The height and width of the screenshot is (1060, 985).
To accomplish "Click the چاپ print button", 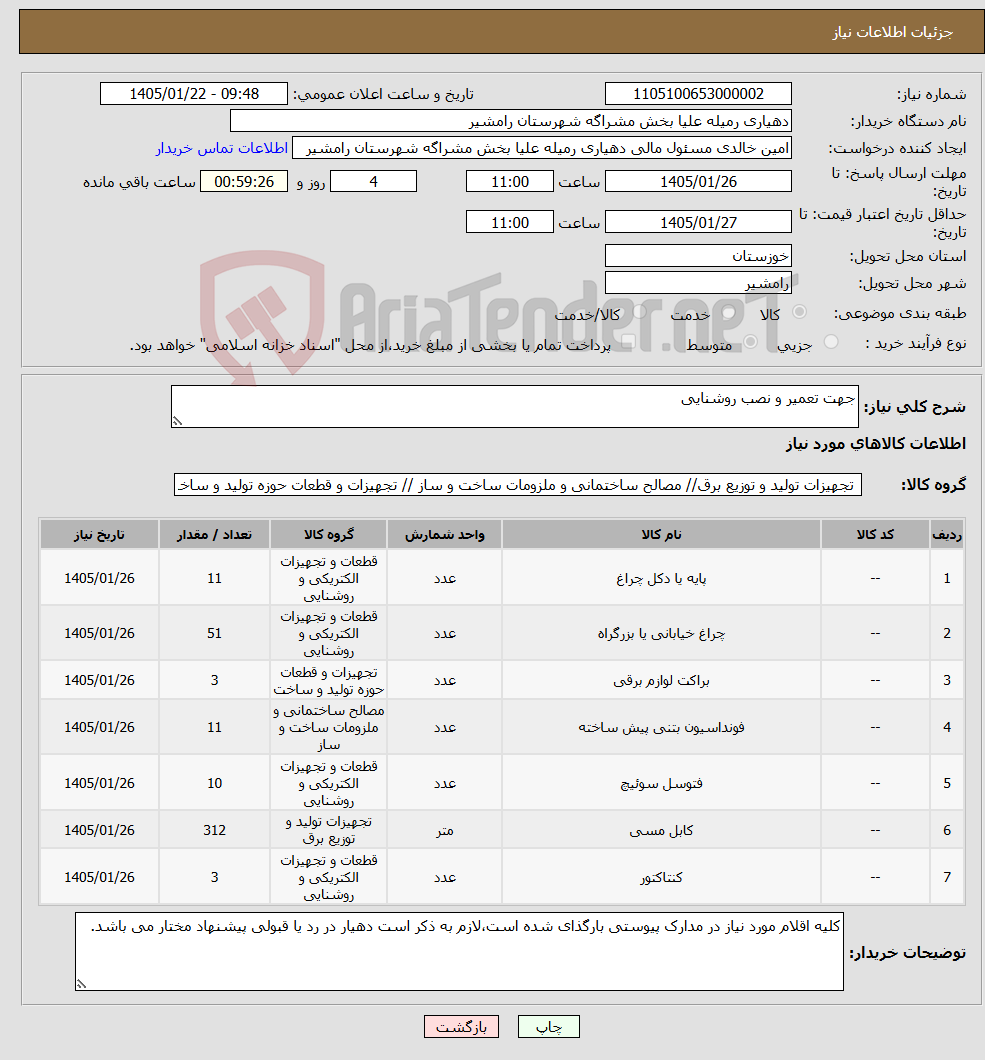I will click(548, 1027).
